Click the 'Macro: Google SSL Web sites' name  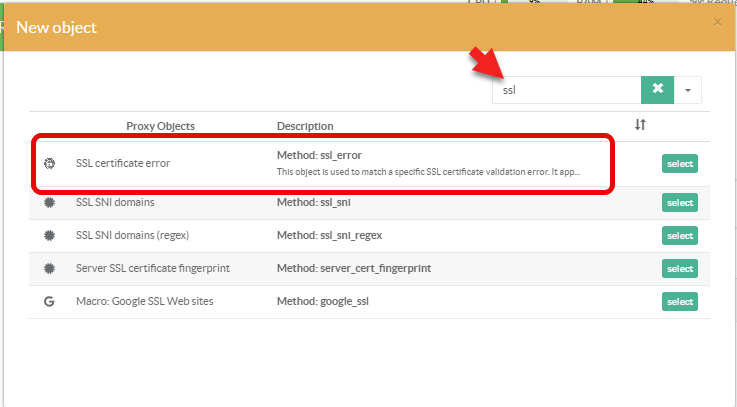pyautogui.click(x=144, y=301)
